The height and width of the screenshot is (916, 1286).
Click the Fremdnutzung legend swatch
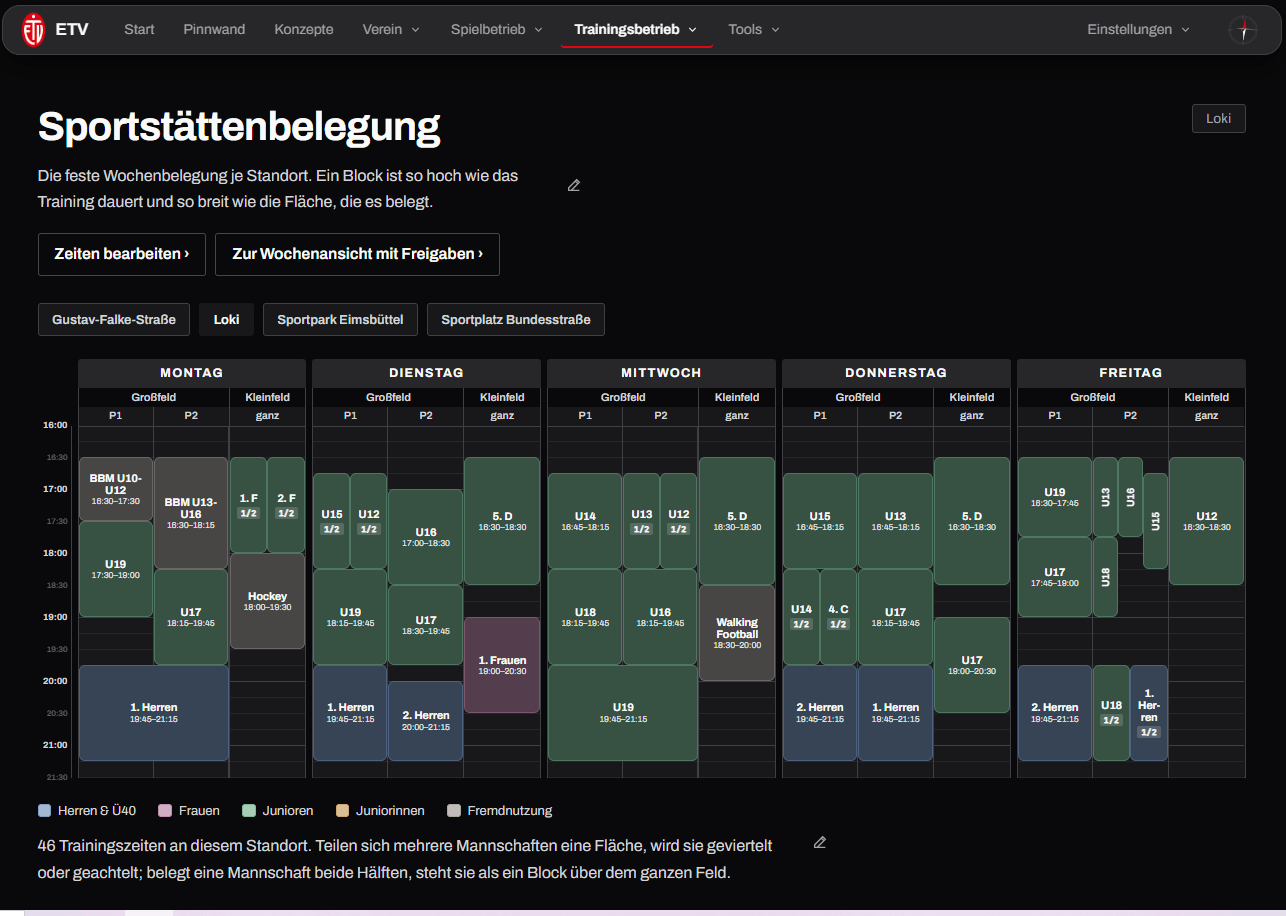pyautogui.click(x=454, y=811)
